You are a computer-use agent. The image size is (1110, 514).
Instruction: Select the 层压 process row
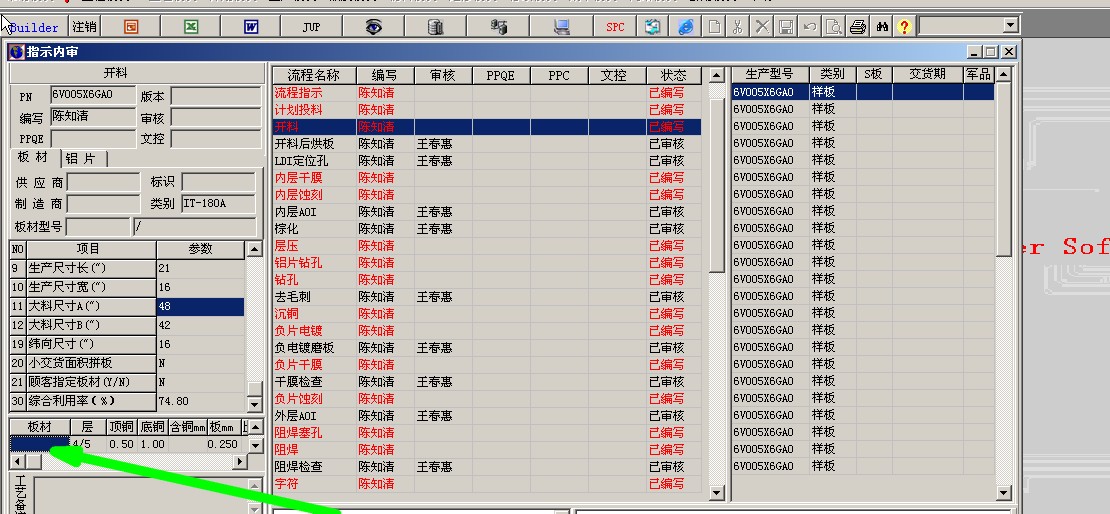(487, 246)
